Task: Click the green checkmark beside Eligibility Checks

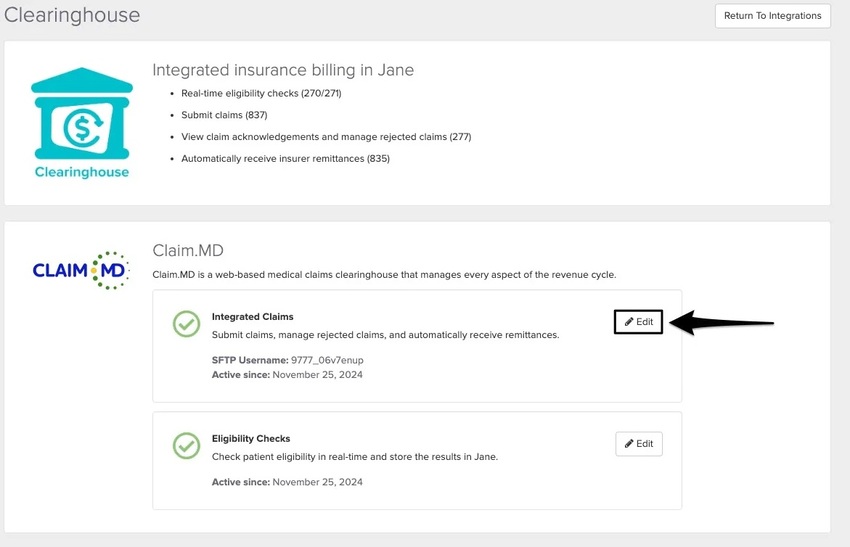Action: (x=186, y=446)
